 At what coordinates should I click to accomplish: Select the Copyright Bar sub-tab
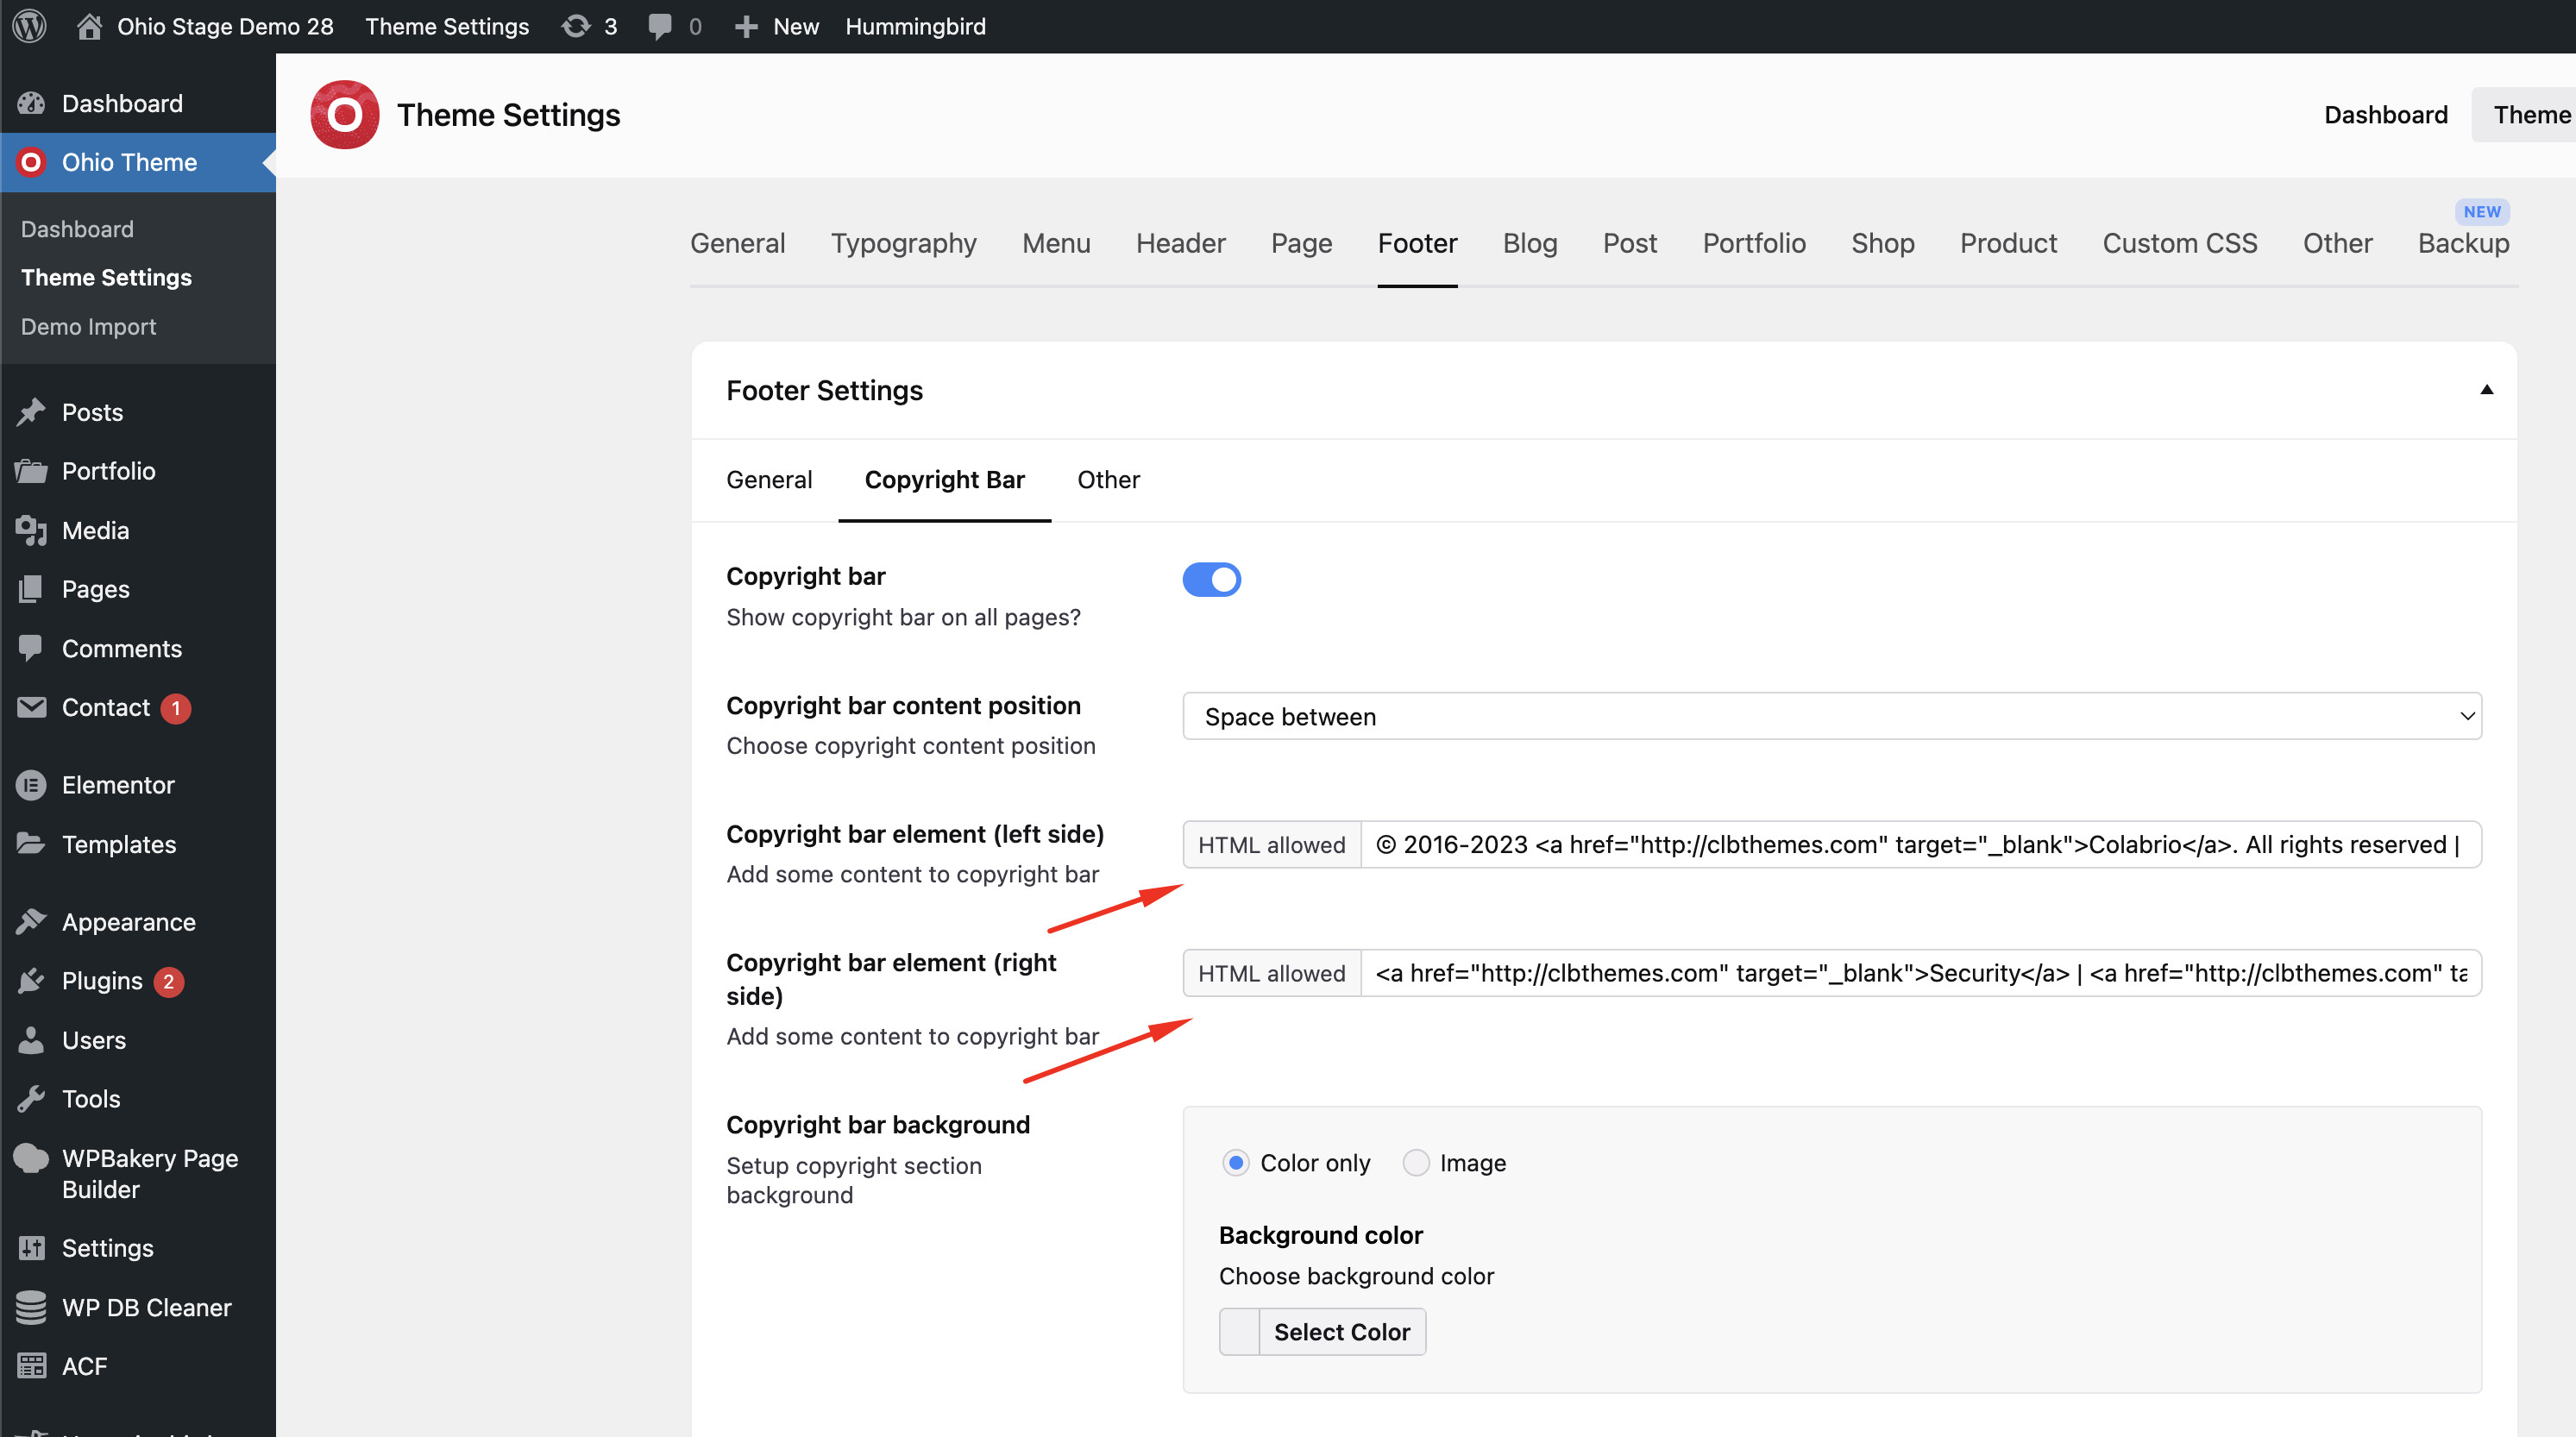[944, 480]
